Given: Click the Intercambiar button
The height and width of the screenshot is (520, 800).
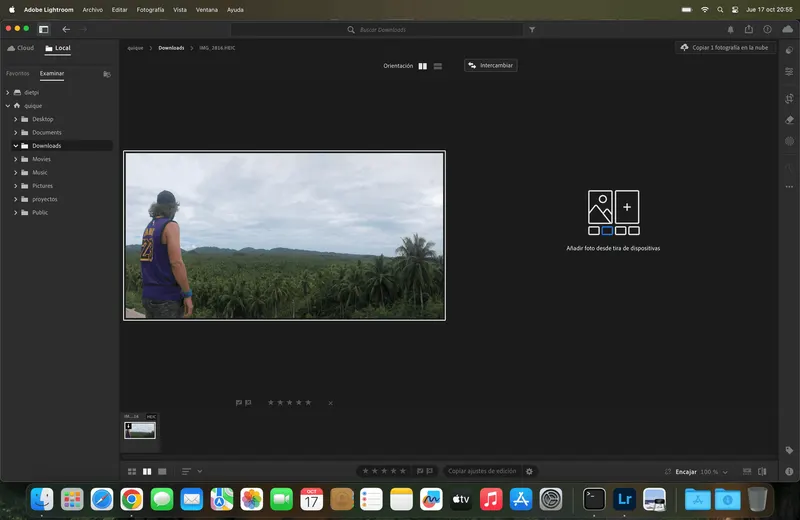Looking at the screenshot, I should pos(491,65).
